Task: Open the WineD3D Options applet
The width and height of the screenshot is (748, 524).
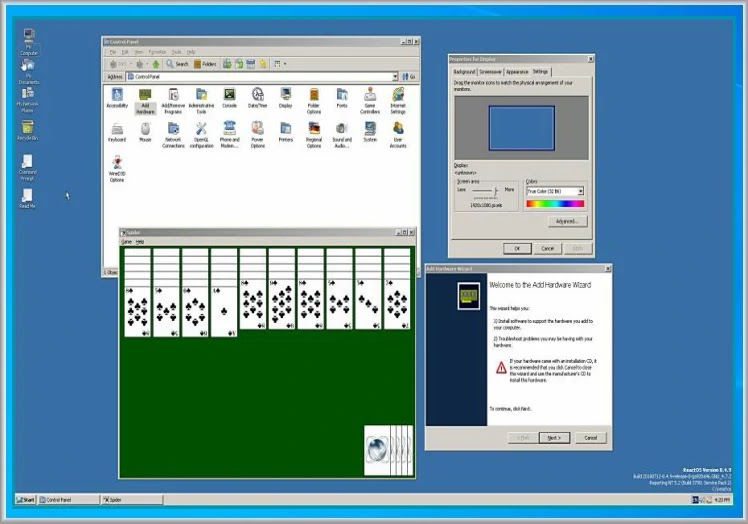Action: [117, 169]
